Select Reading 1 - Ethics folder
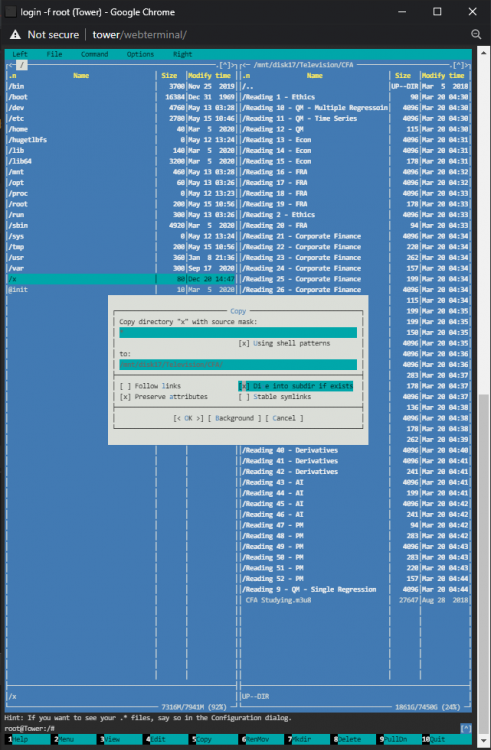This screenshot has width=491, height=750. 355,97
